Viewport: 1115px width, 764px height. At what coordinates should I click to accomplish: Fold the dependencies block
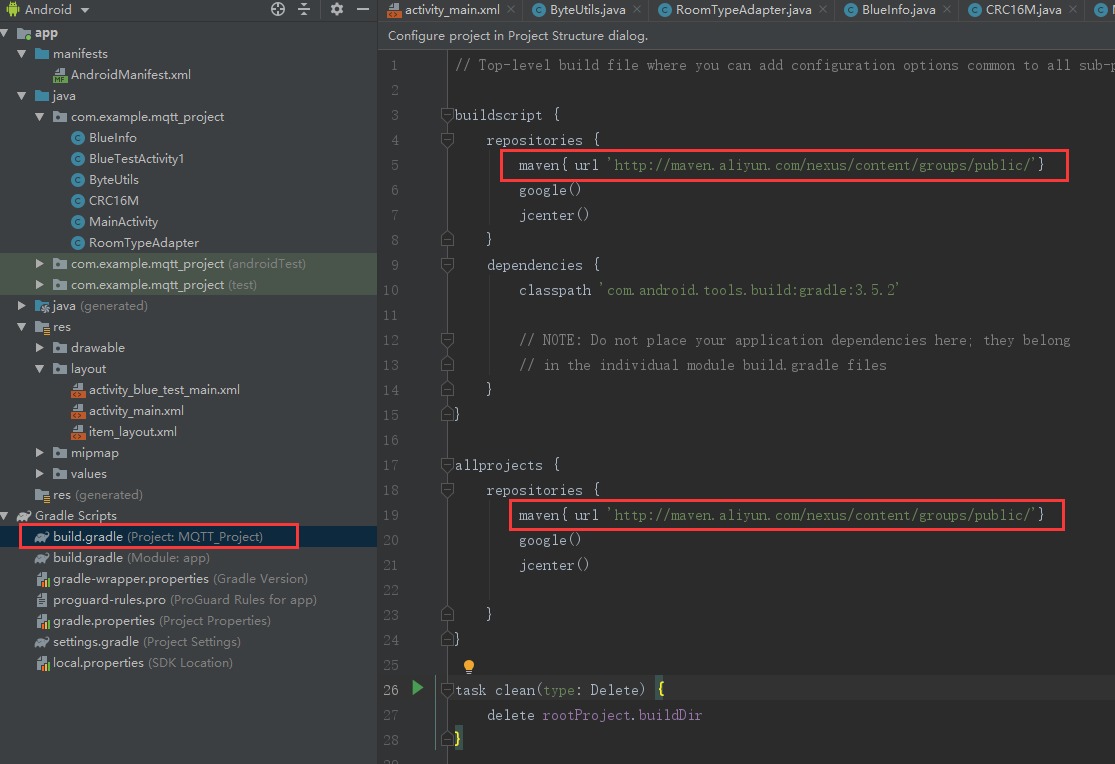447,265
